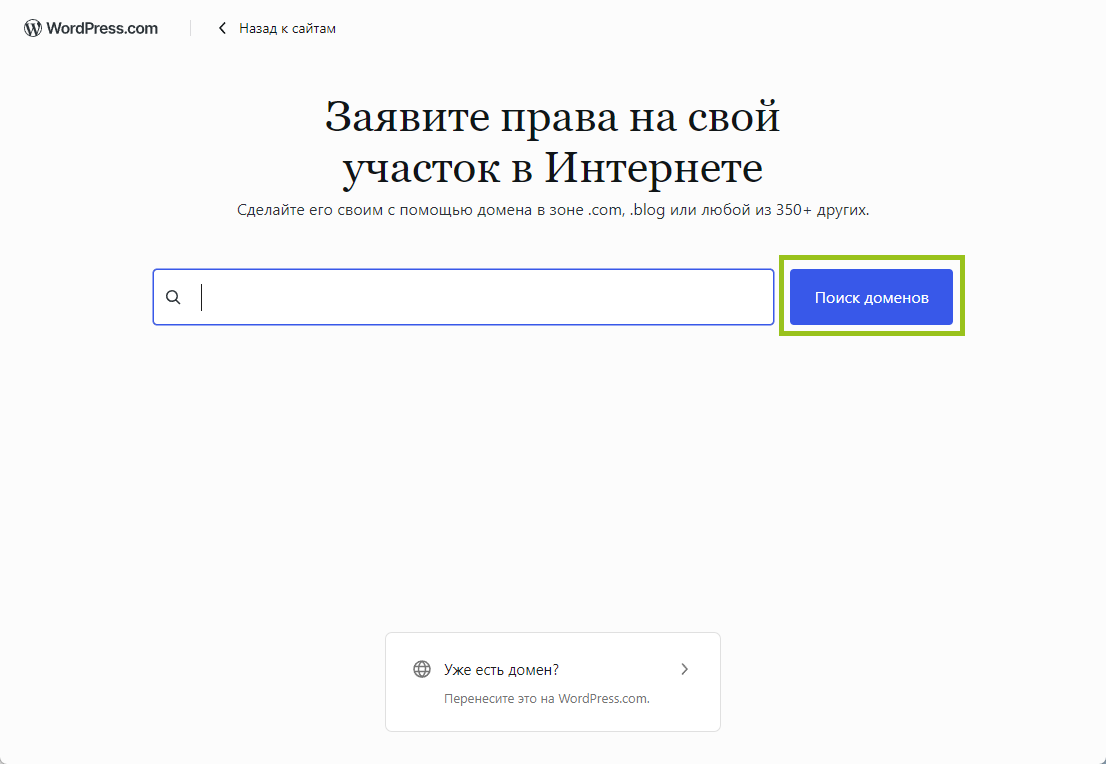Click the globe icon beside 'Уже есть домен?'
This screenshot has height=764, width=1106.
[x=422, y=669]
